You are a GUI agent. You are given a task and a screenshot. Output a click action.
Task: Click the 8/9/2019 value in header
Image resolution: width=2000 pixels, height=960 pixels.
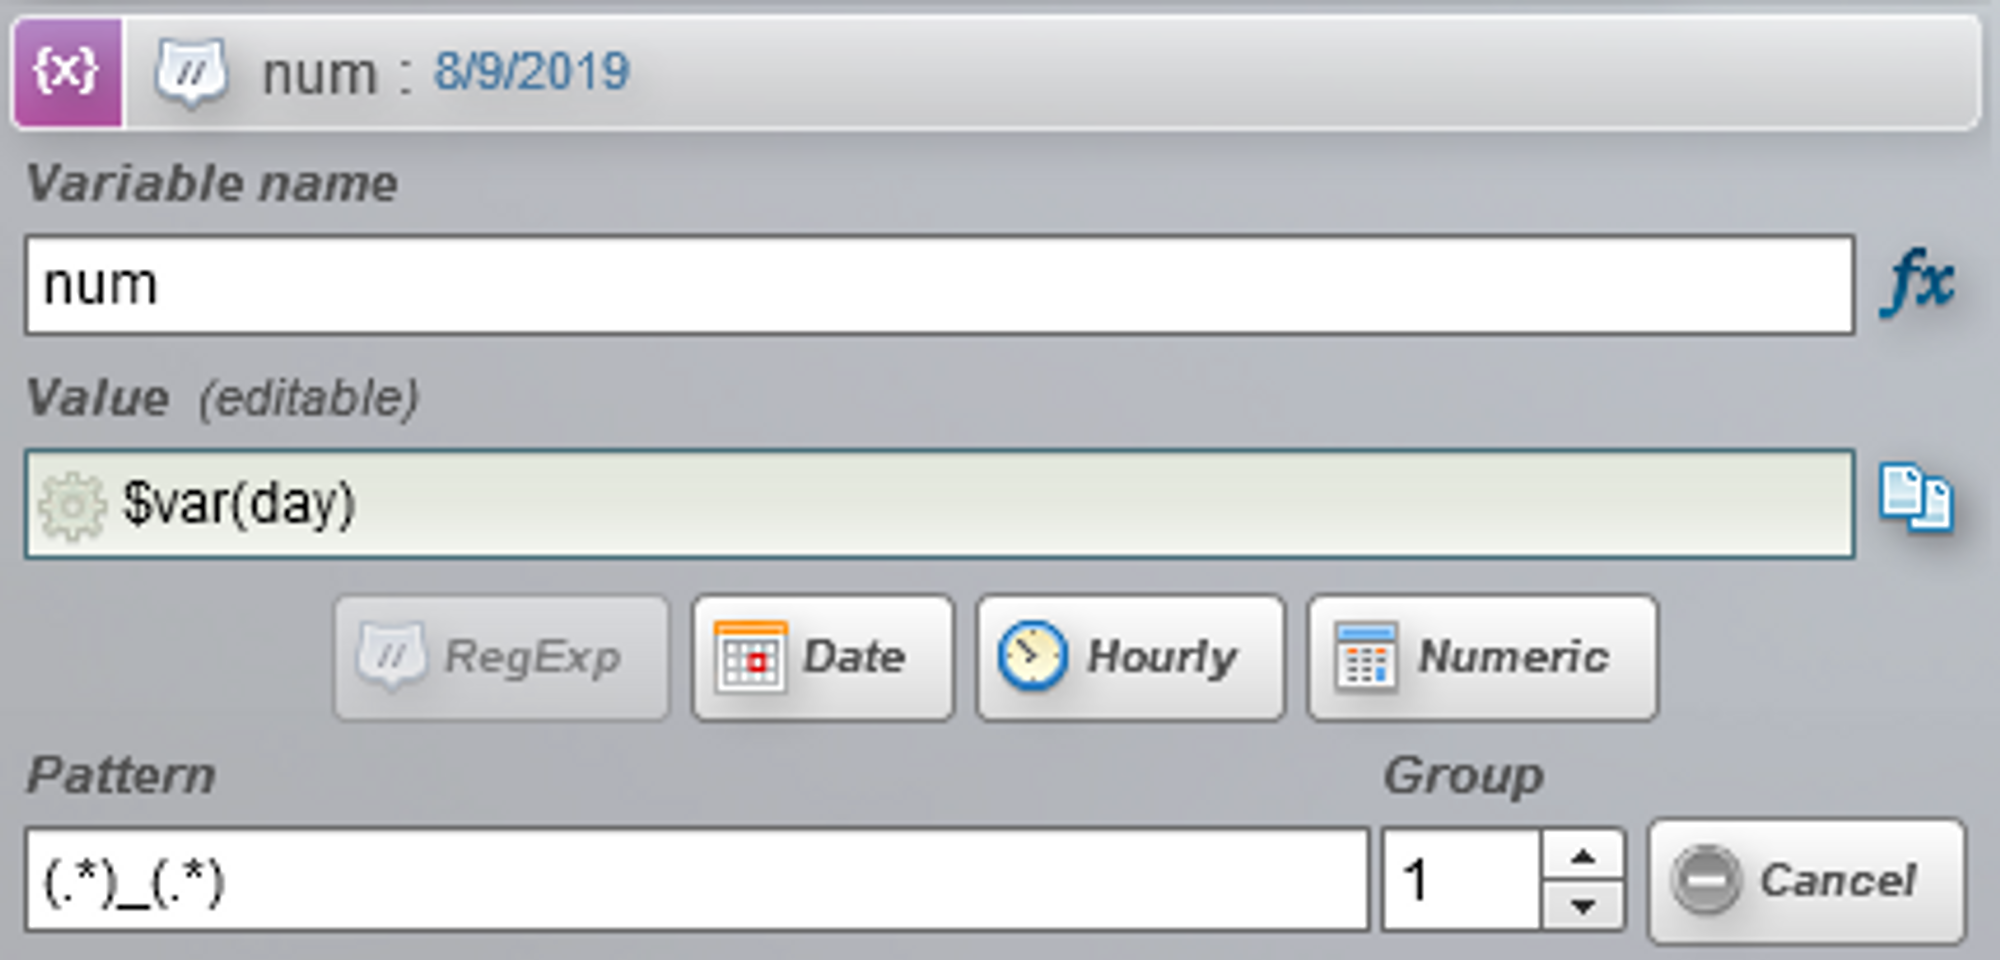tap(532, 72)
